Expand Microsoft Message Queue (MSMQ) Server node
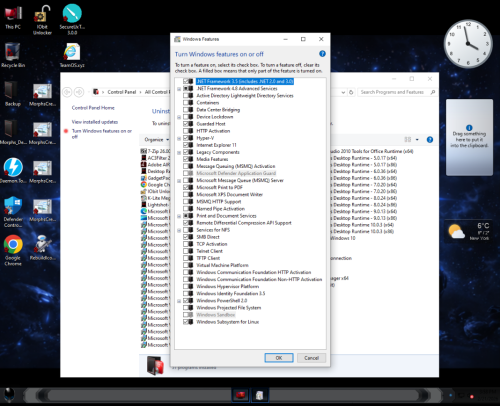This screenshot has width=500, height=406. [179, 181]
